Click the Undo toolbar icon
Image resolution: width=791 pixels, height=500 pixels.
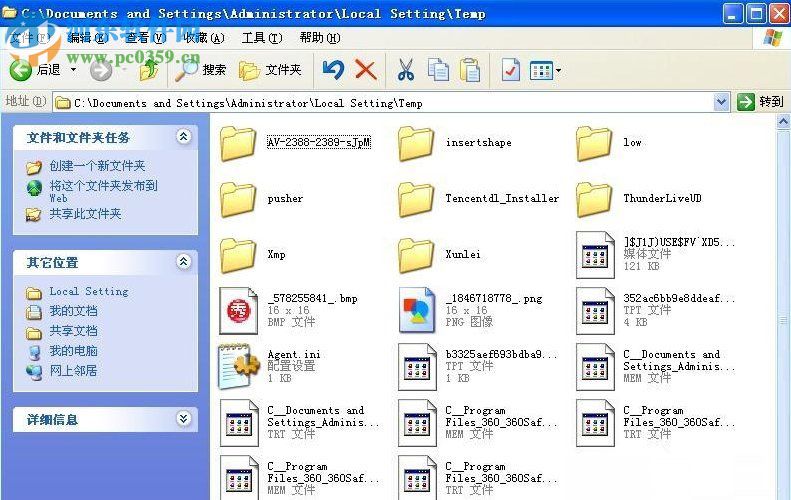pos(333,70)
